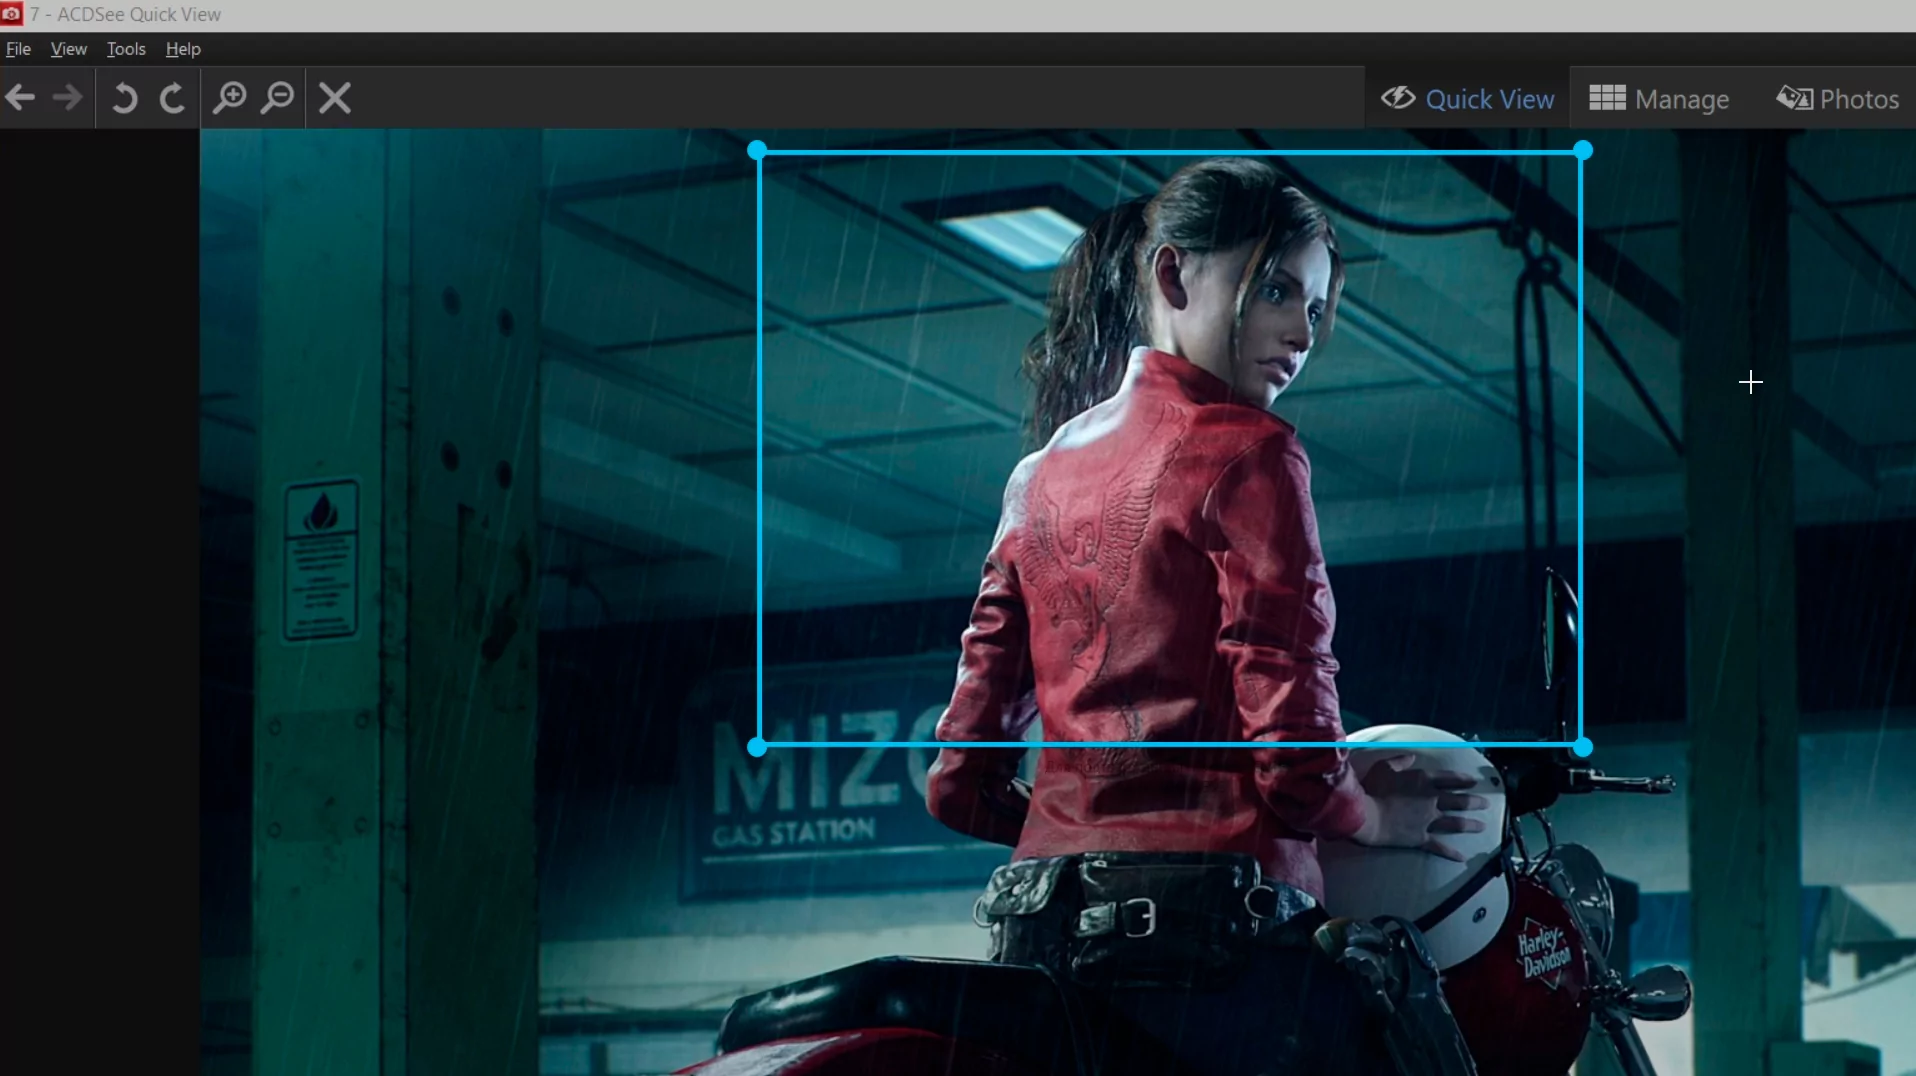Viewport: 1916px width, 1076px height.
Task: Click the top-left selection corner handle
Action: pyautogui.click(x=757, y=151)
